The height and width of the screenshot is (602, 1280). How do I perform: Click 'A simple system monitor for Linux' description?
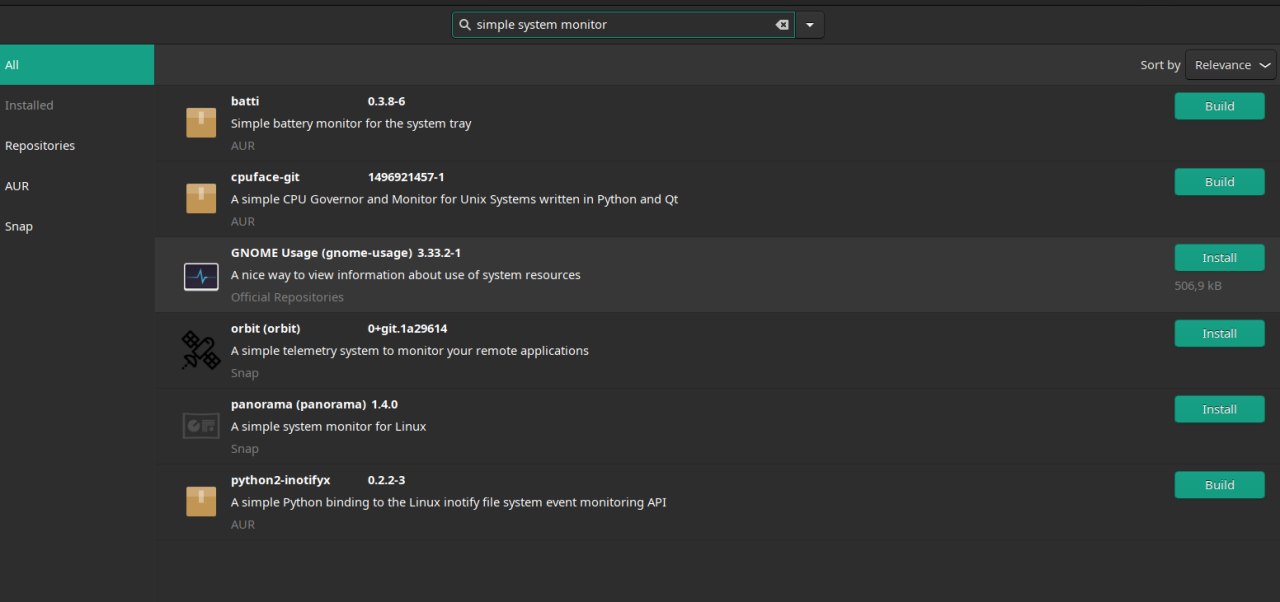click(328, 427)
